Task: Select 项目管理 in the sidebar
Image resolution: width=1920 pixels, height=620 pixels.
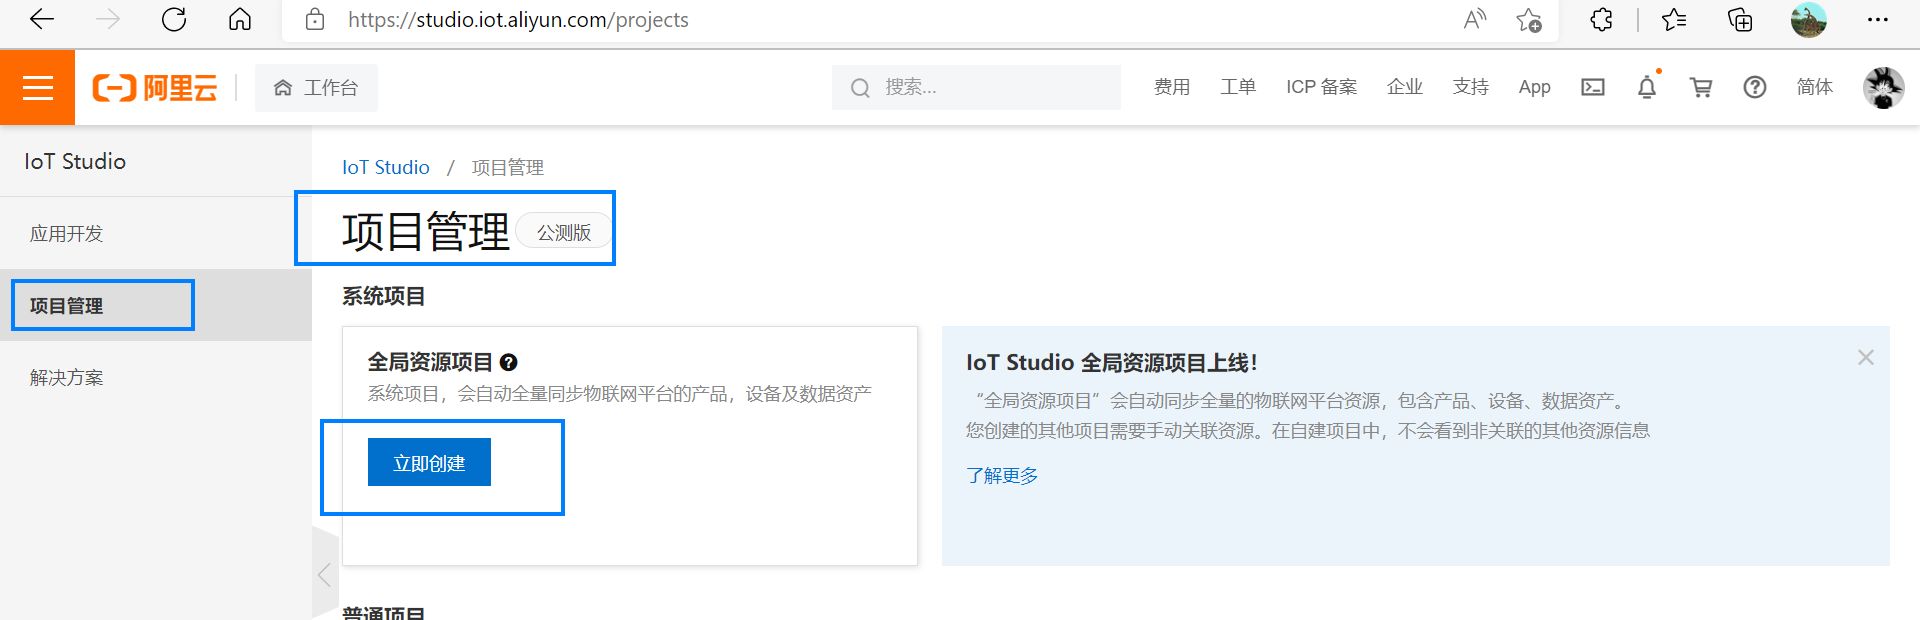Action: 156,305
